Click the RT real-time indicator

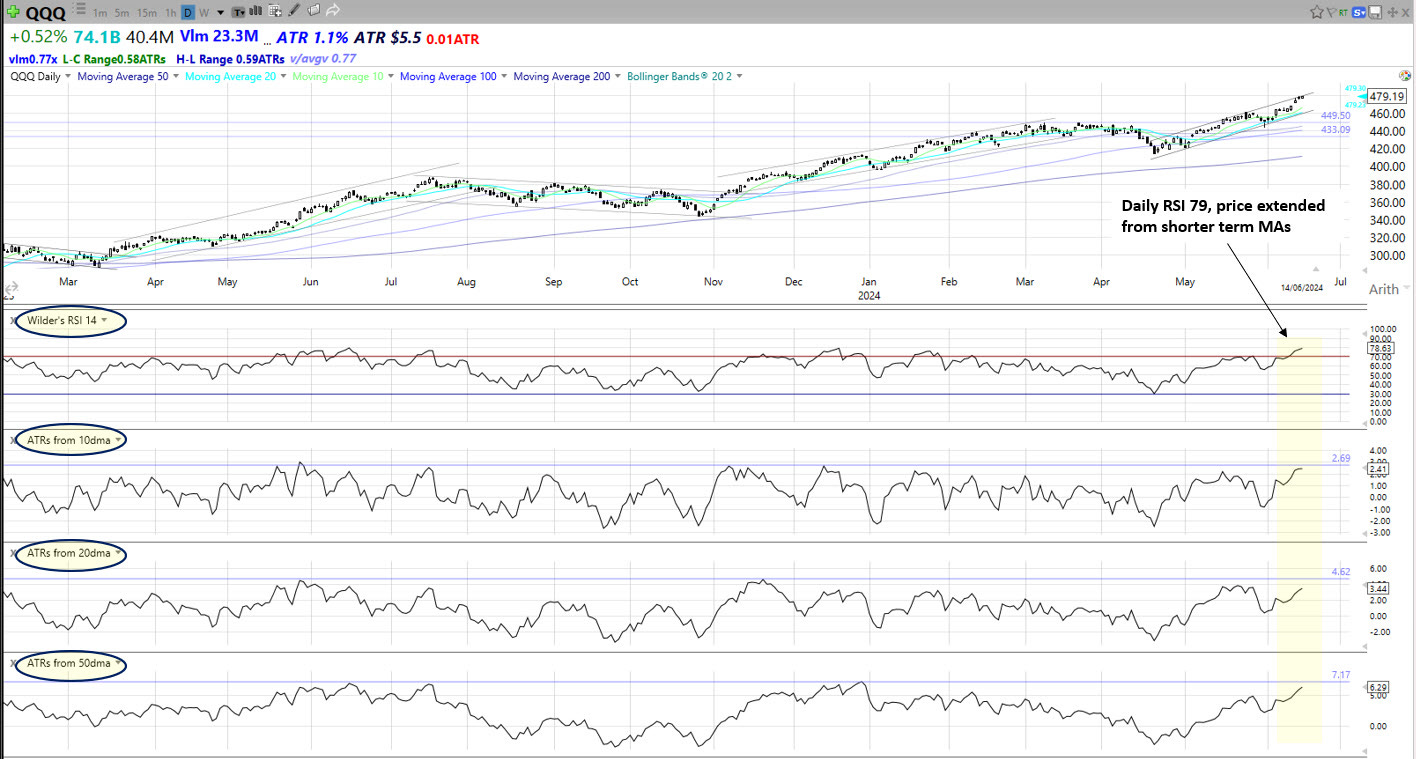(x=1343, y=12)
